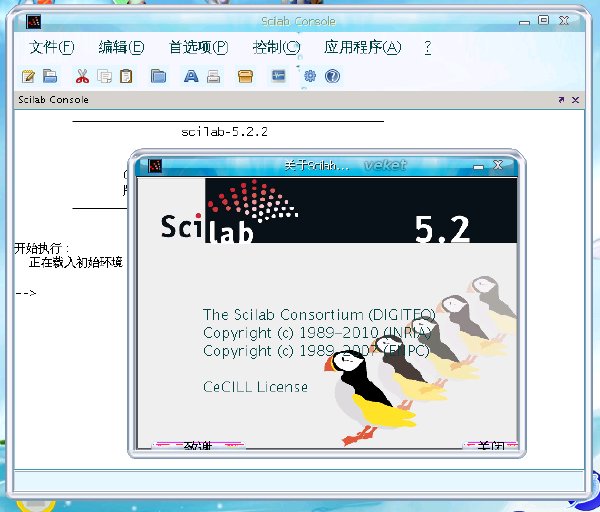Click the 关闭 button in About dialog
This screenshot has width=600, height=512.
pyautogui.click(x=491, y=445)
